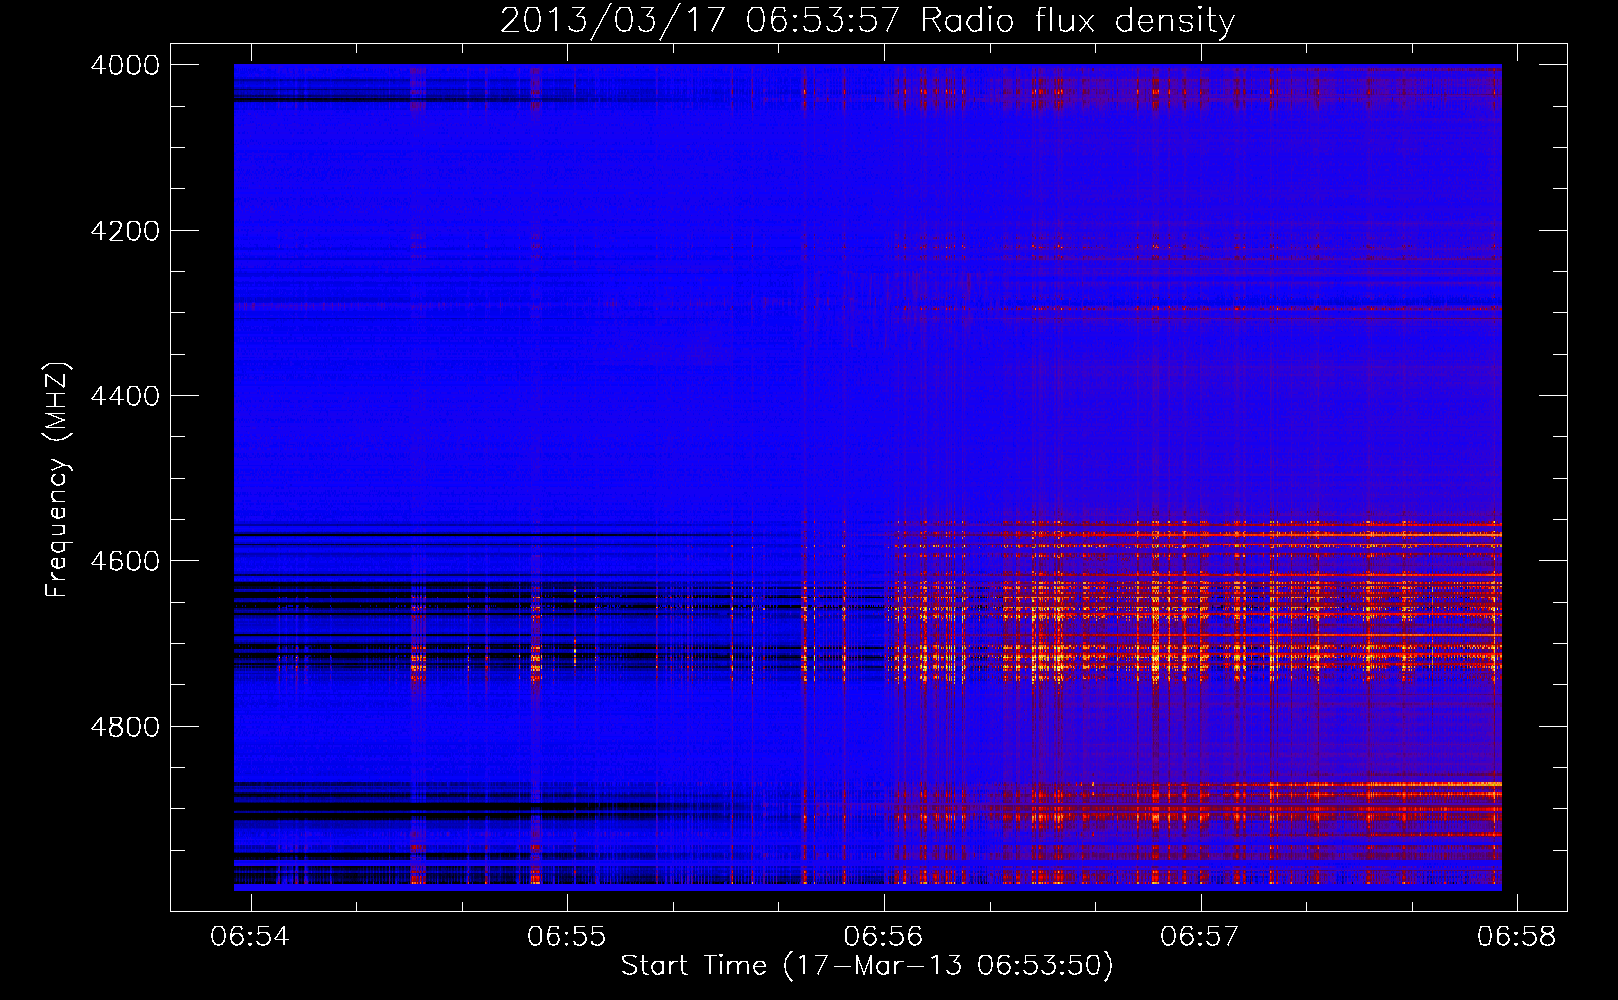Click the 06:58 time tick label
The height and width of the screenshot is (1000, 1618).
1517,937
